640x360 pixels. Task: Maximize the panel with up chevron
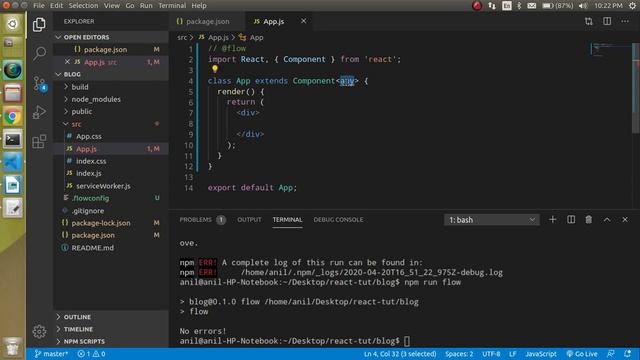tap(607, 220)
